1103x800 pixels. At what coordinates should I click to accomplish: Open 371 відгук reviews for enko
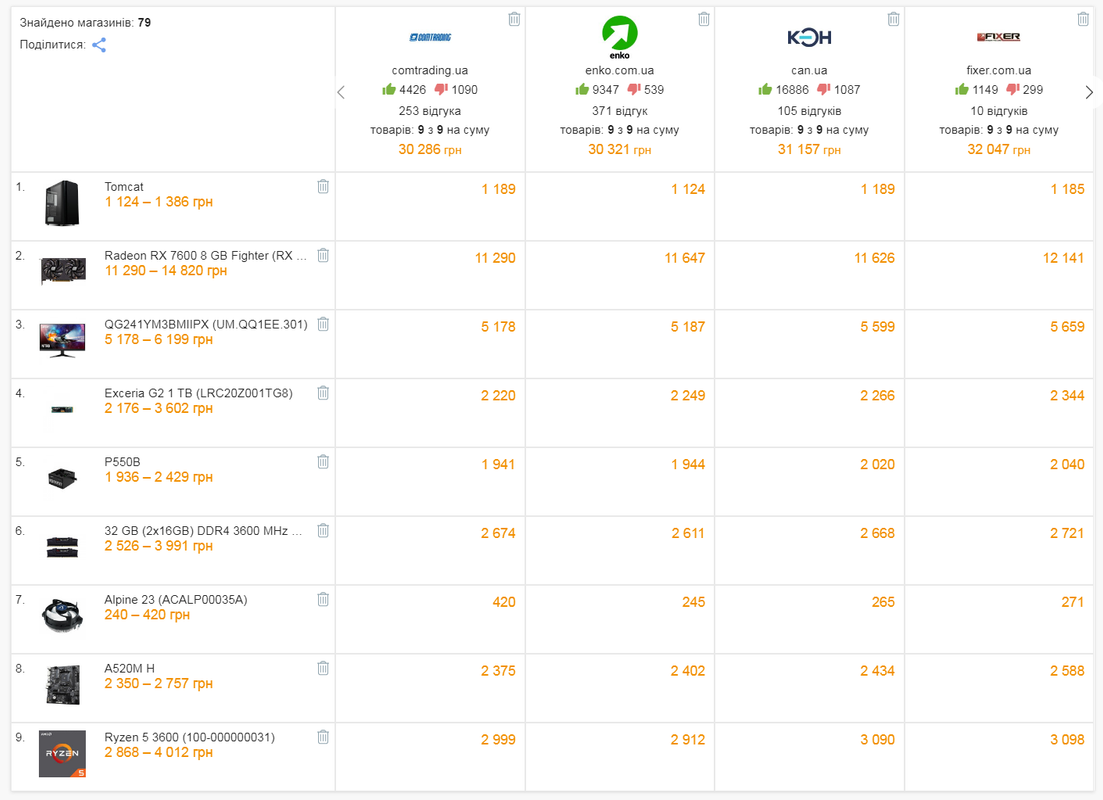620,111
